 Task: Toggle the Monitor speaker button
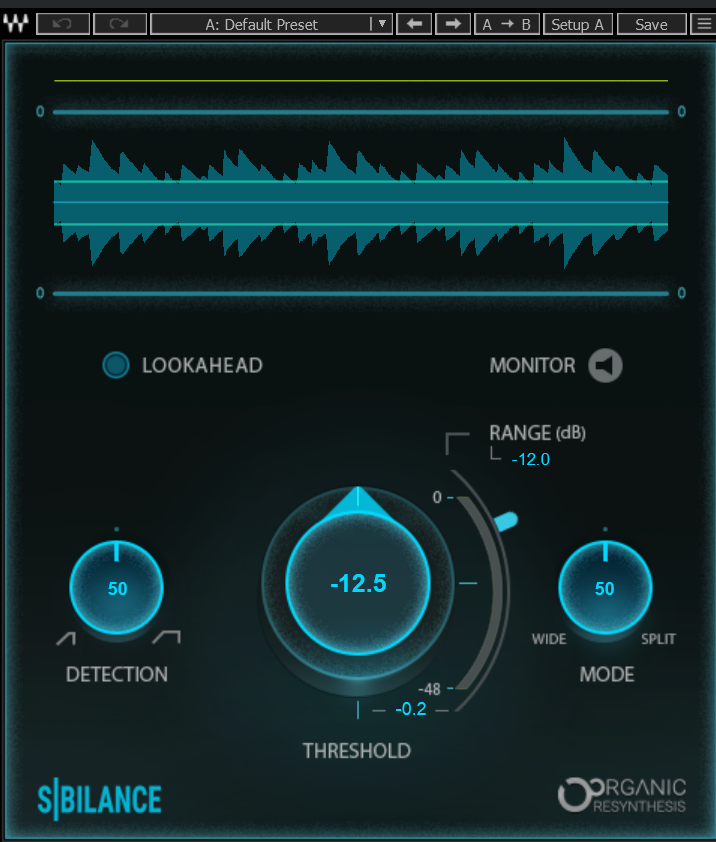pos(605,366)
